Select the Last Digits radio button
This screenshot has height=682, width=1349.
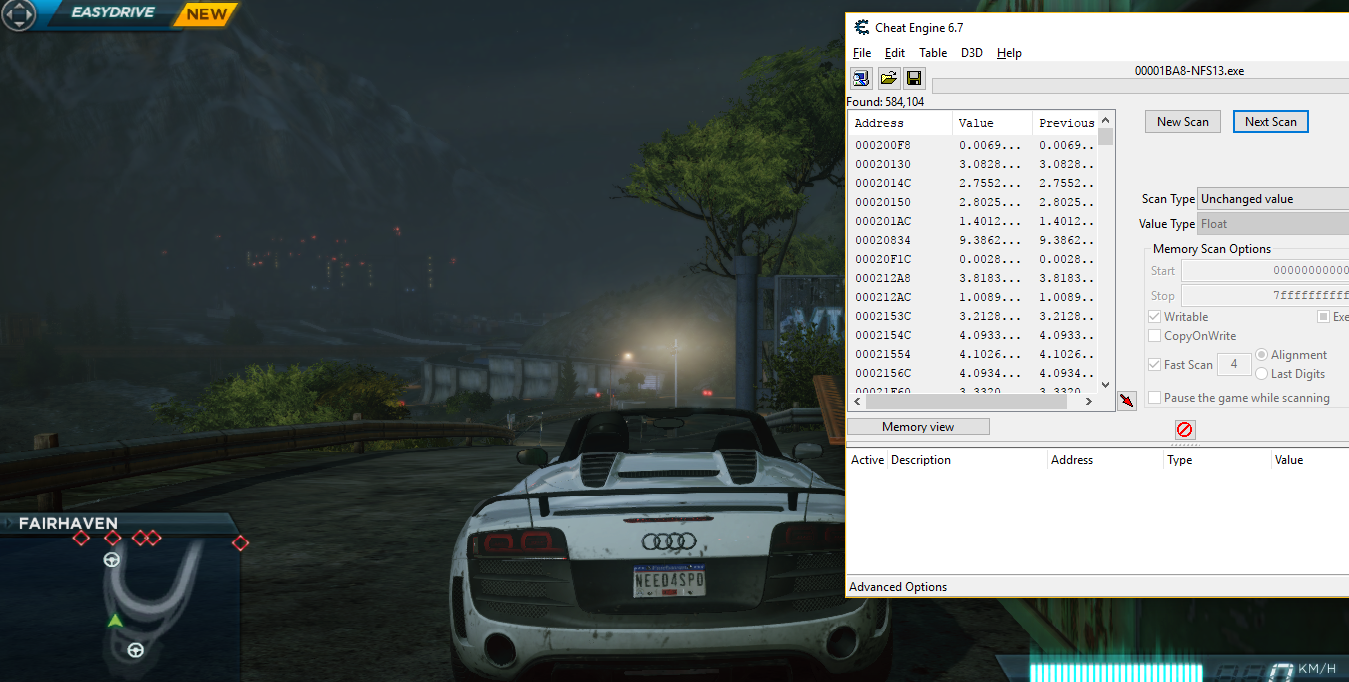pos(1261,374)
